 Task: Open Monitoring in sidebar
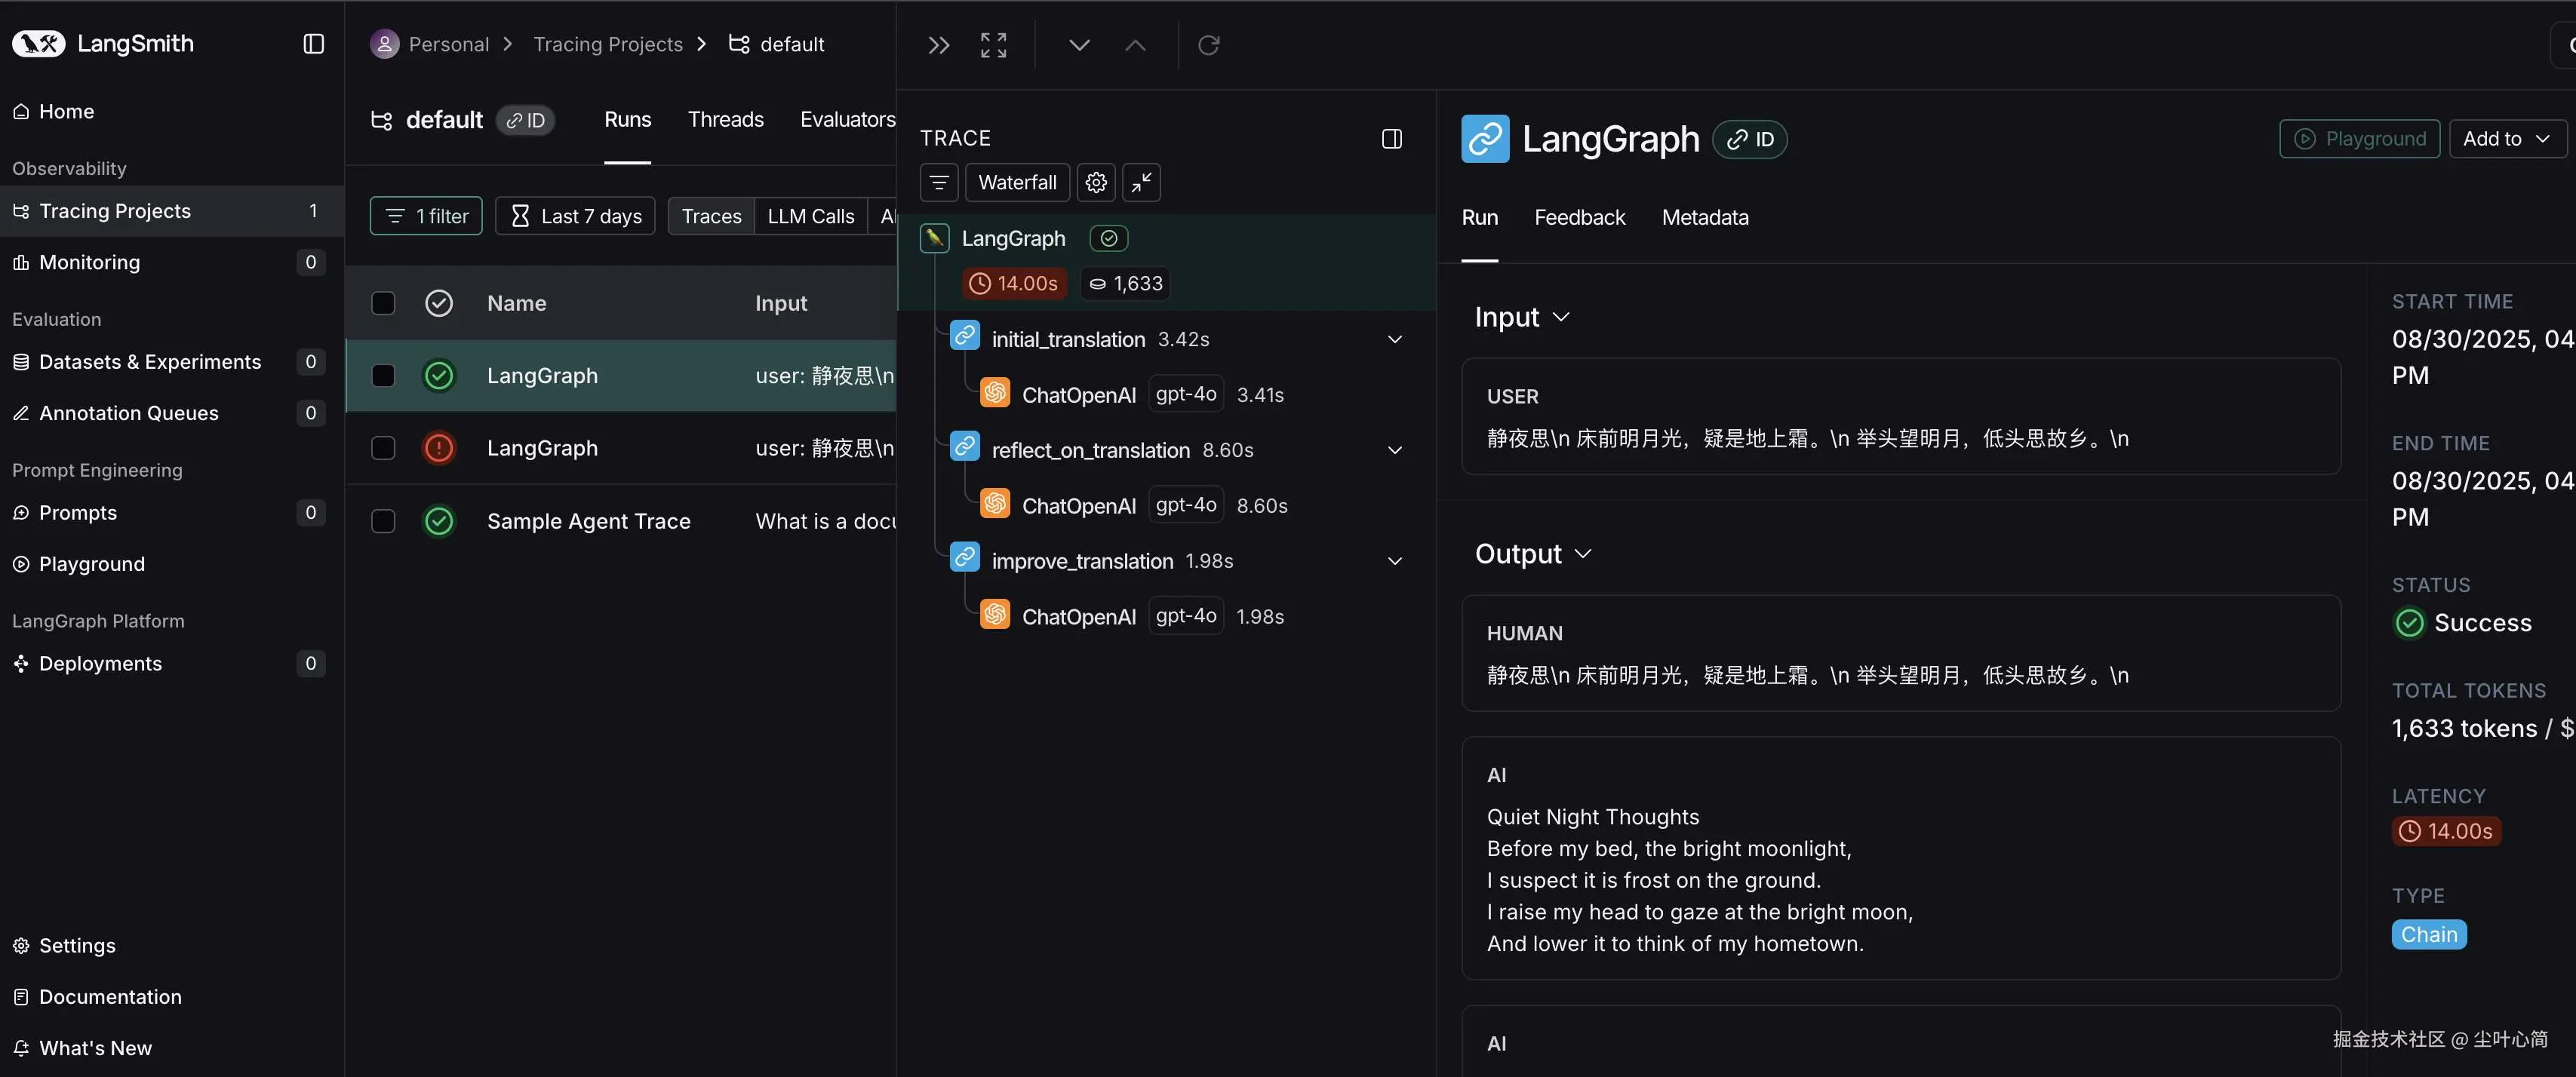[172, 262]
